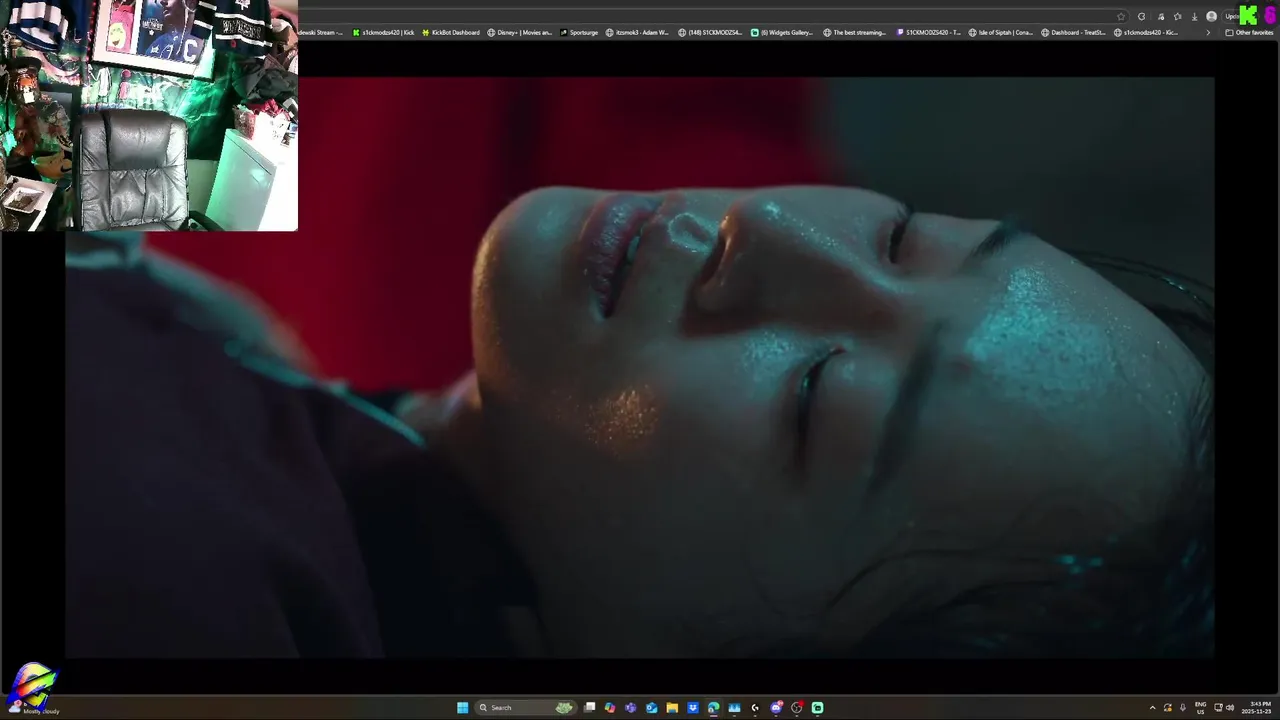Image resolution: width=1280 pixels, height=720 pixels.
Task: Open The best streaming bookmark
Action: tap(855, 32)
